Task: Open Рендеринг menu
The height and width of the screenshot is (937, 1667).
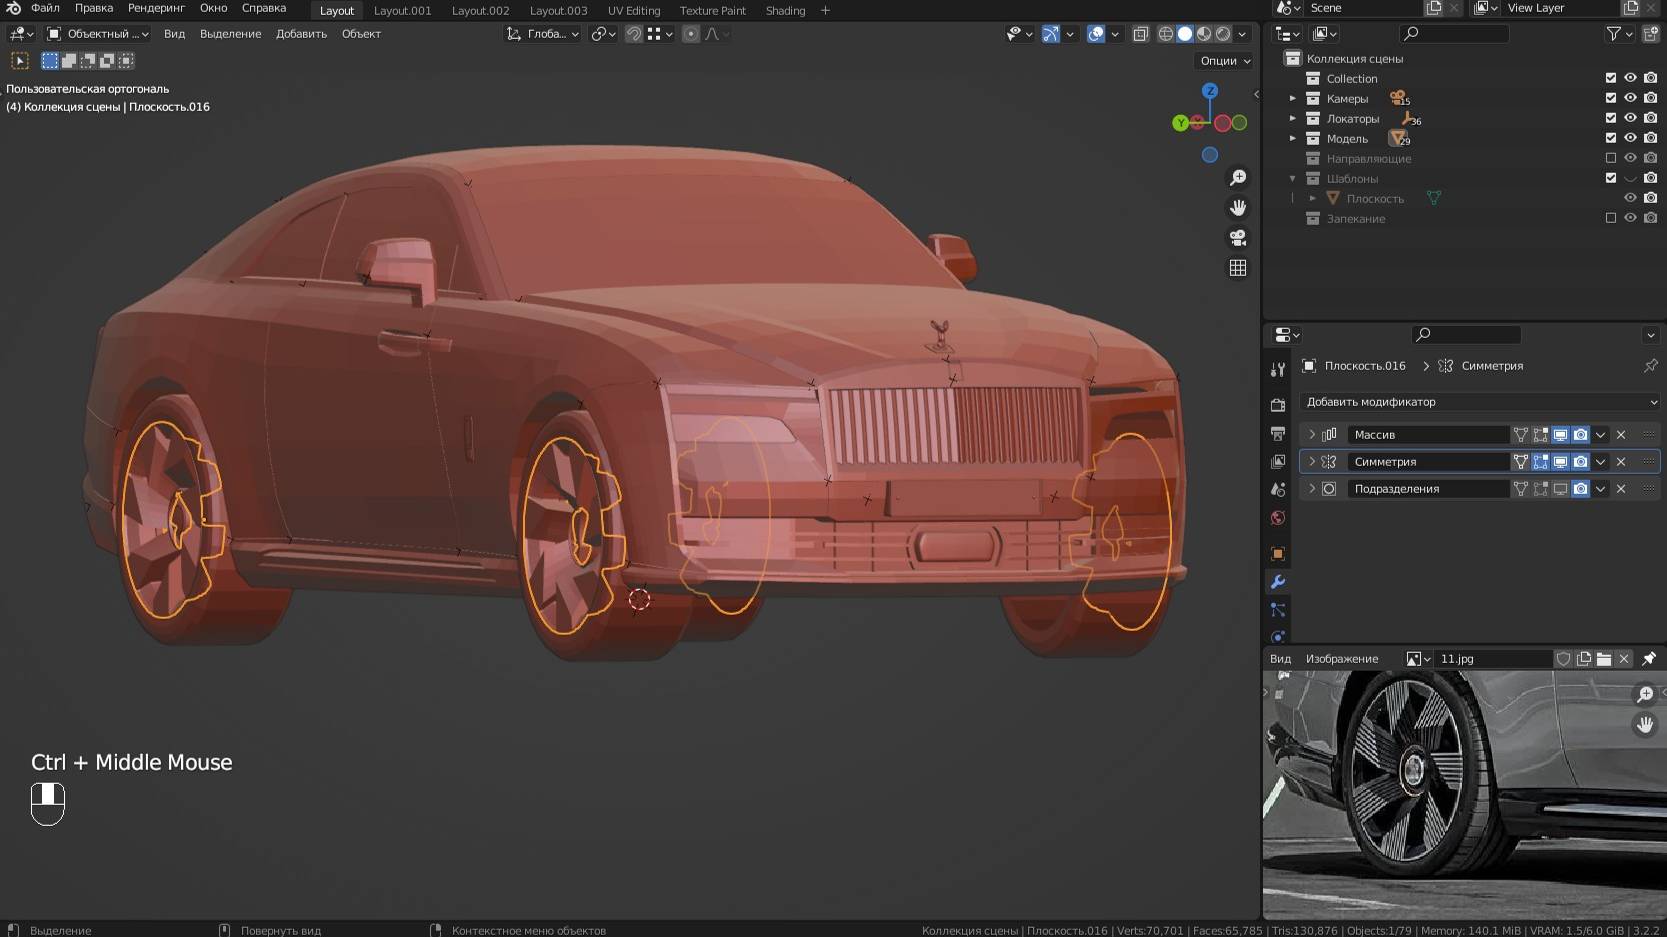Action: [156, 8]
